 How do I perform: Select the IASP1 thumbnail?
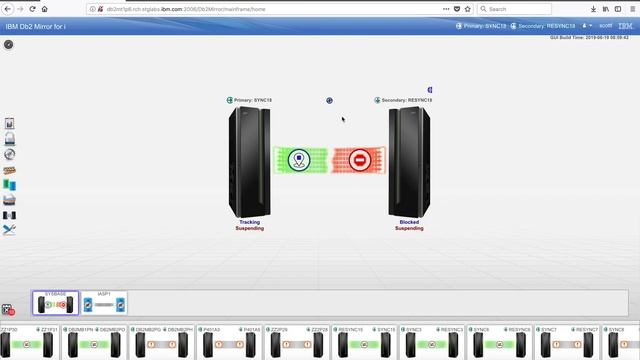pyautogui.click(x=104, y=303)
